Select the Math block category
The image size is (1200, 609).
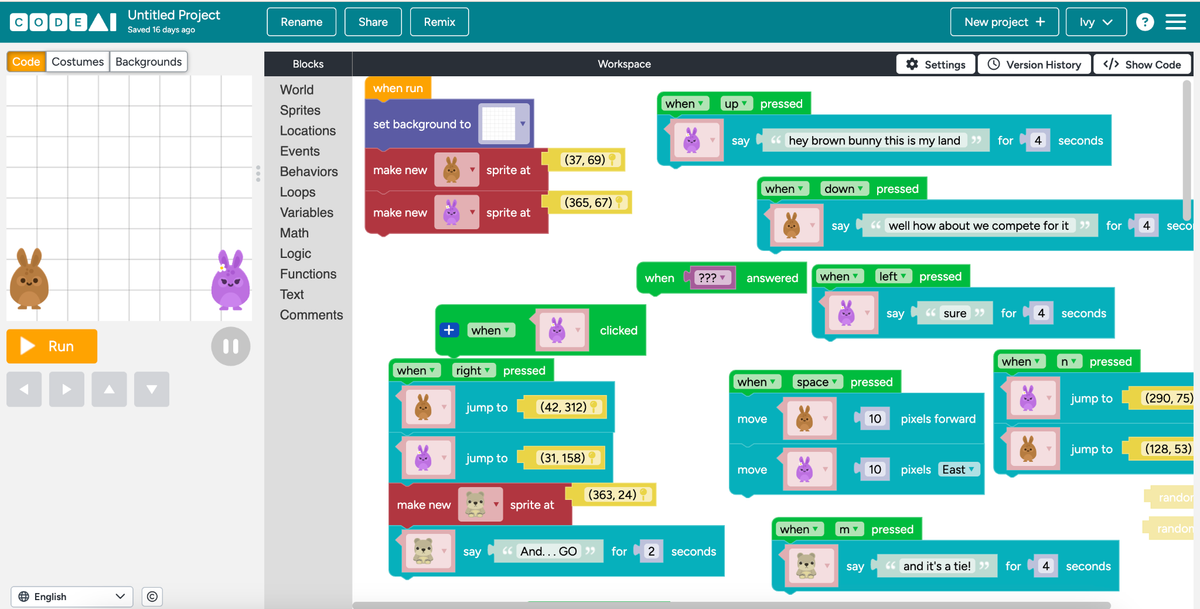(x=294, y=233)
